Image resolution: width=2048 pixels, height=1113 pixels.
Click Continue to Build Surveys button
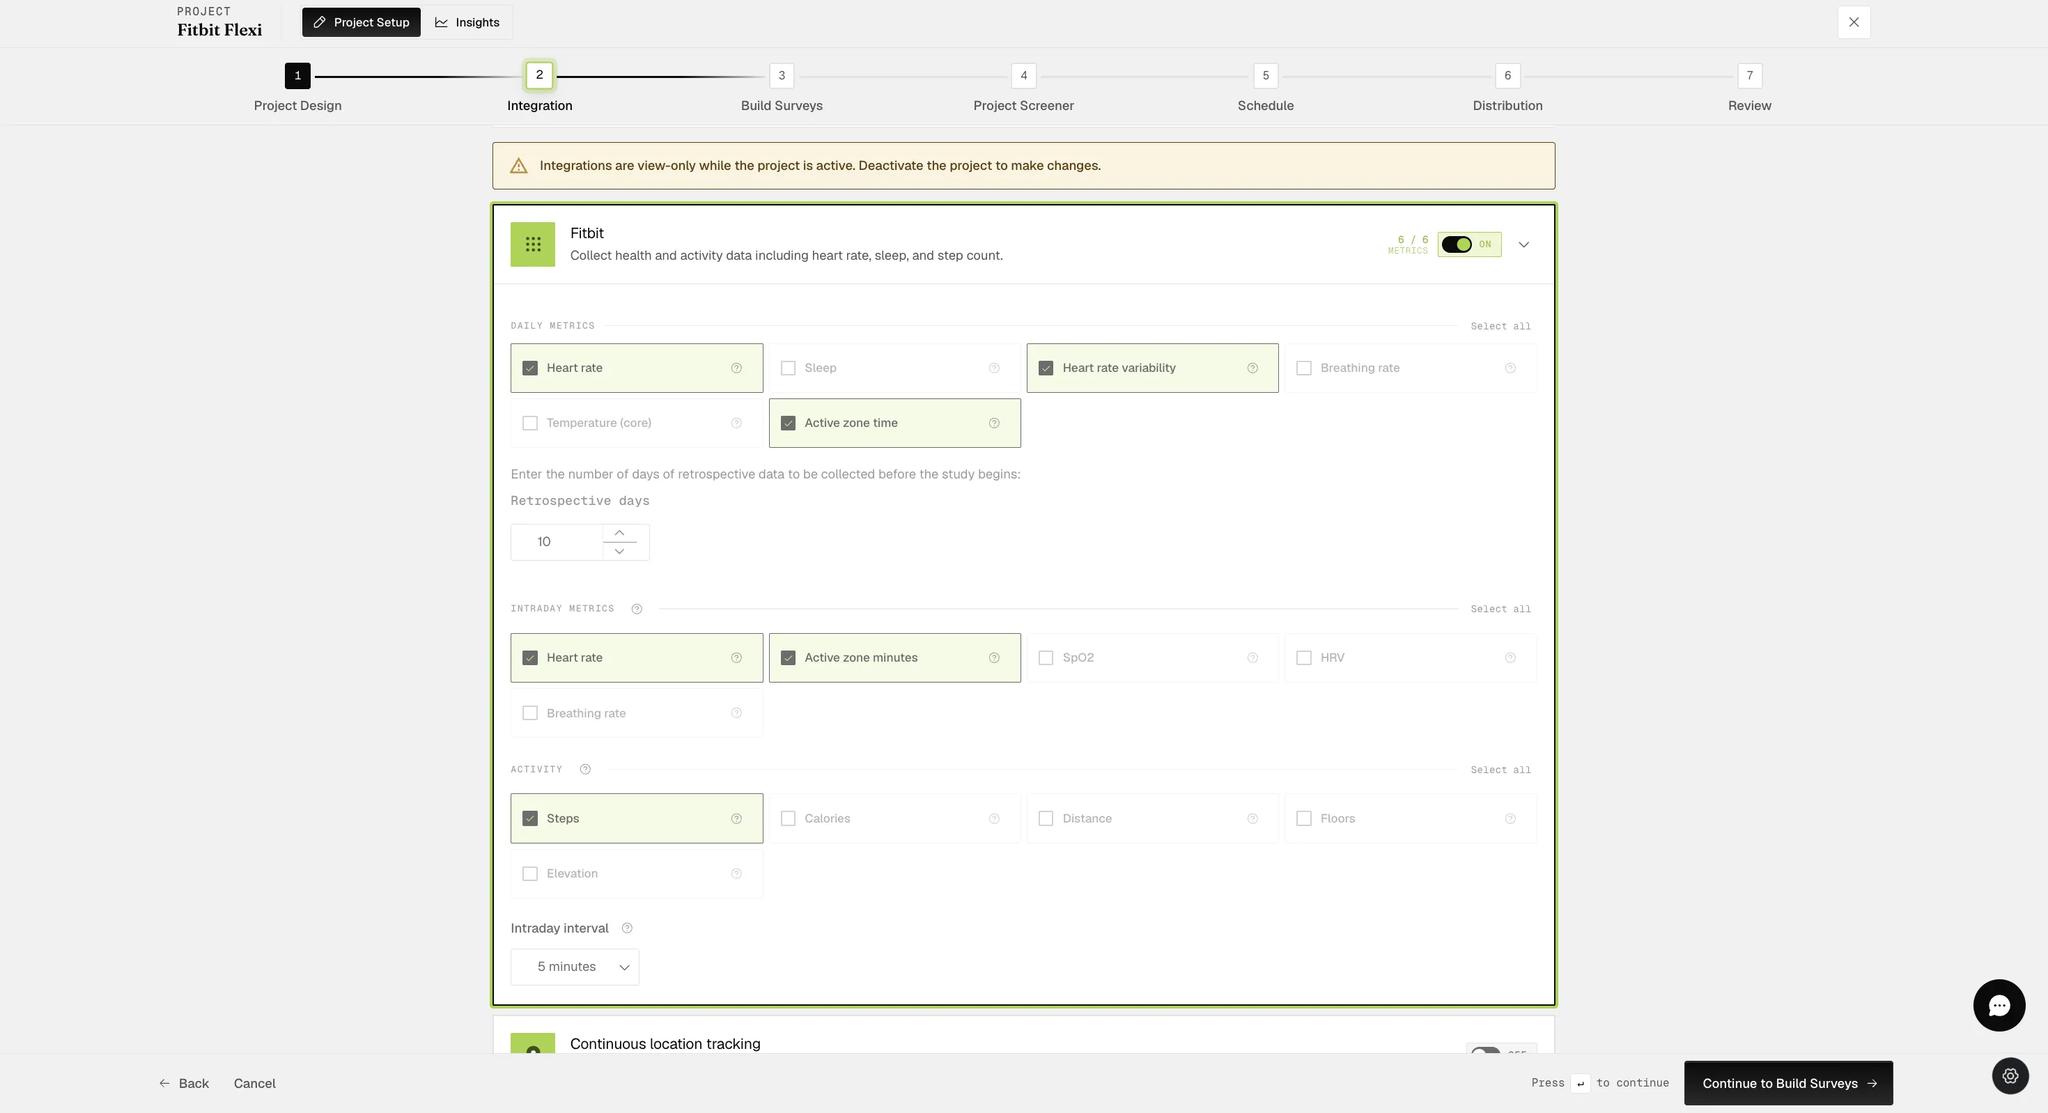pos(1788,1083)
